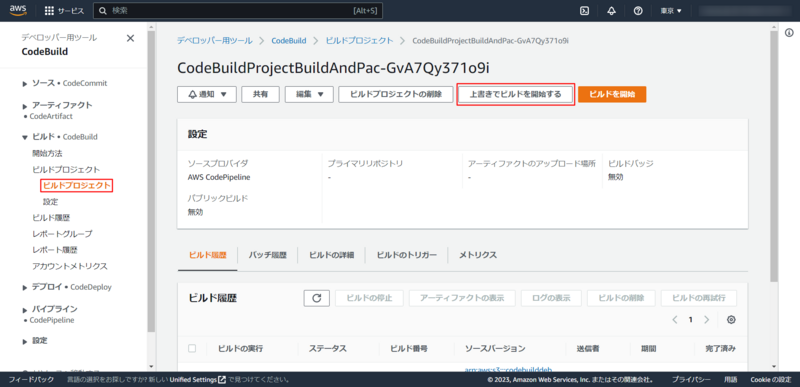This screenshot has width=800, height=387.
Task: Switch to バッチ履歴 tab
Action: [x=267, y=255]
